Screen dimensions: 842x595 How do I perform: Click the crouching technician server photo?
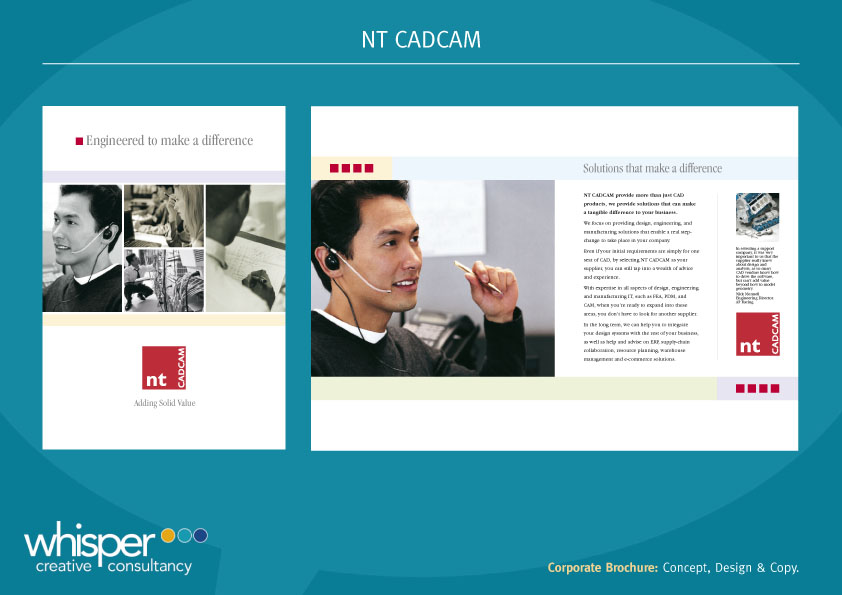tap(164, 280)
